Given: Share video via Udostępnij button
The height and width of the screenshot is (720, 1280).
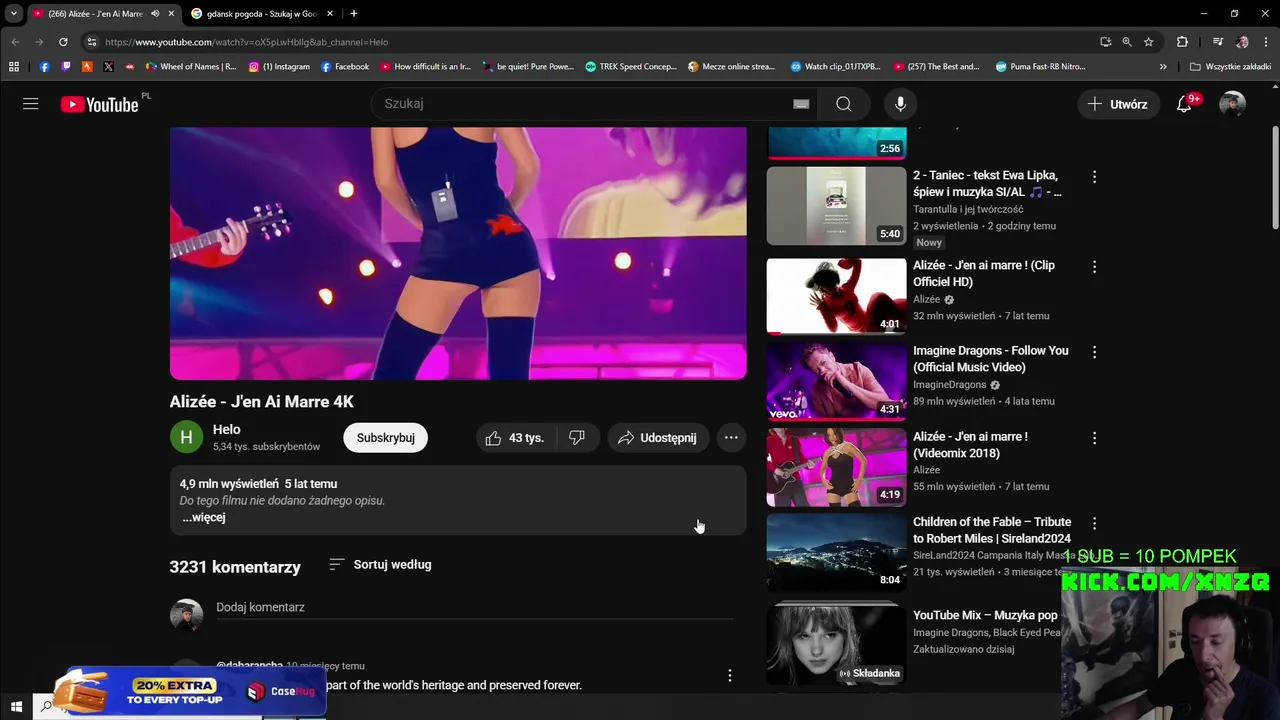Looking at the screenshot, I should point(657,437).
